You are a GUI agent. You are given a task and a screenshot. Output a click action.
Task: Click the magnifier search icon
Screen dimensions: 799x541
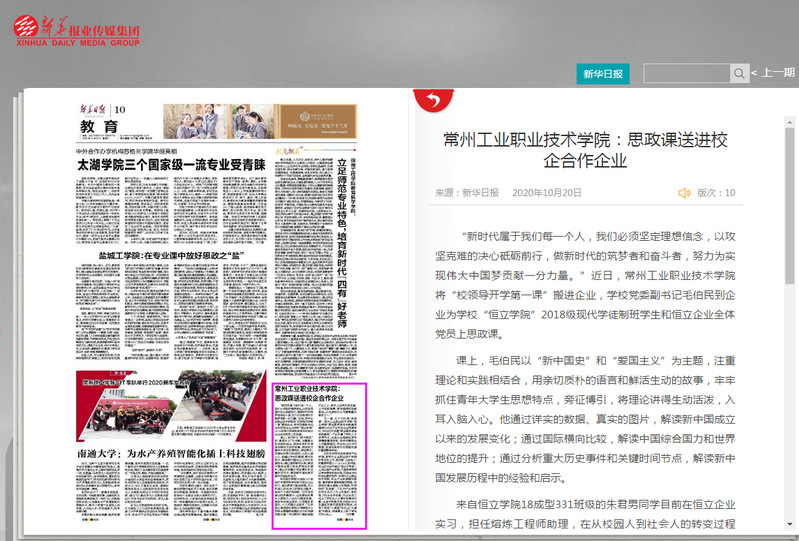pyautogui.click(x=739, y=73)
